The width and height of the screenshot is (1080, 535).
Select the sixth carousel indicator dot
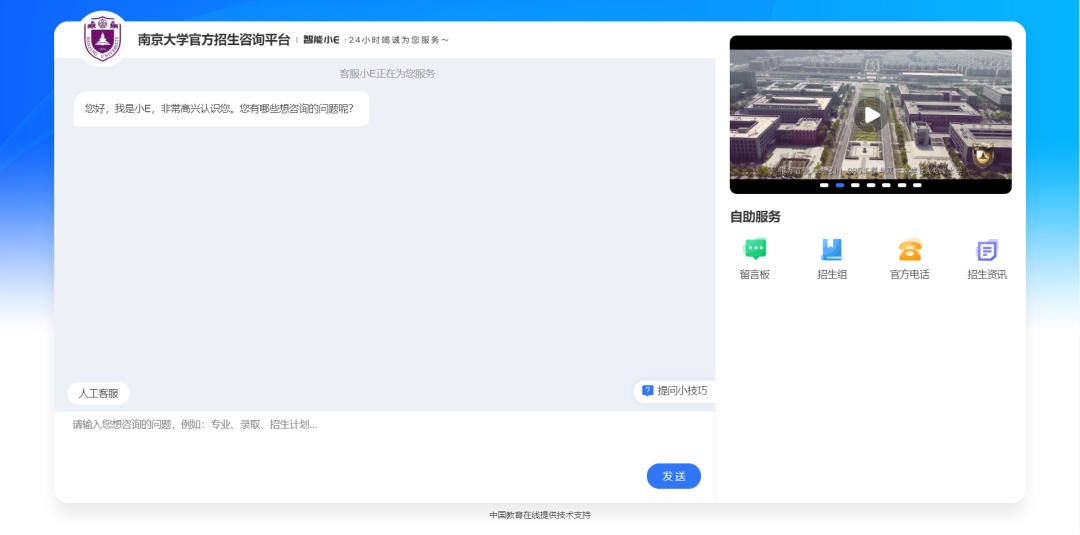point(902,185)
